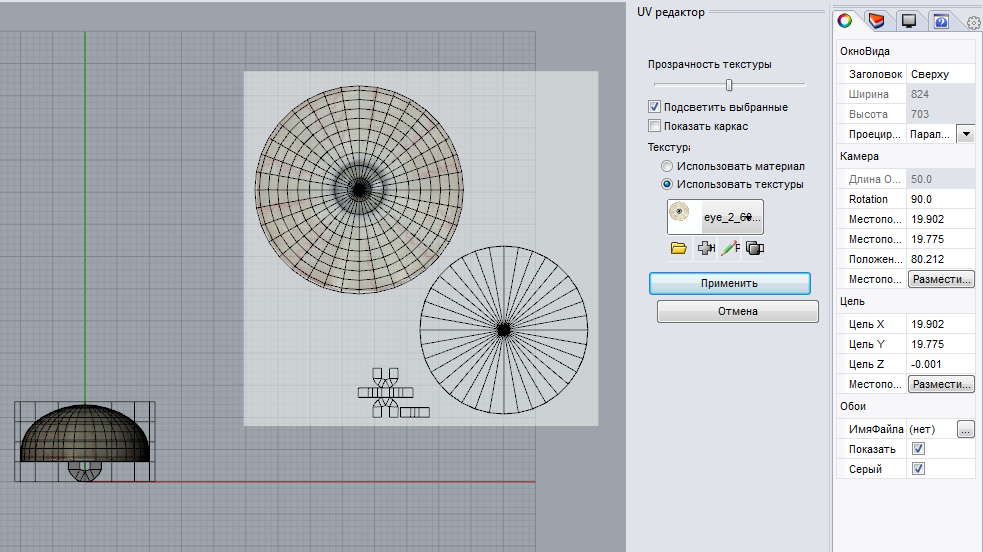
Task: Click the duplicate texture icon
Action: point(754,248)
